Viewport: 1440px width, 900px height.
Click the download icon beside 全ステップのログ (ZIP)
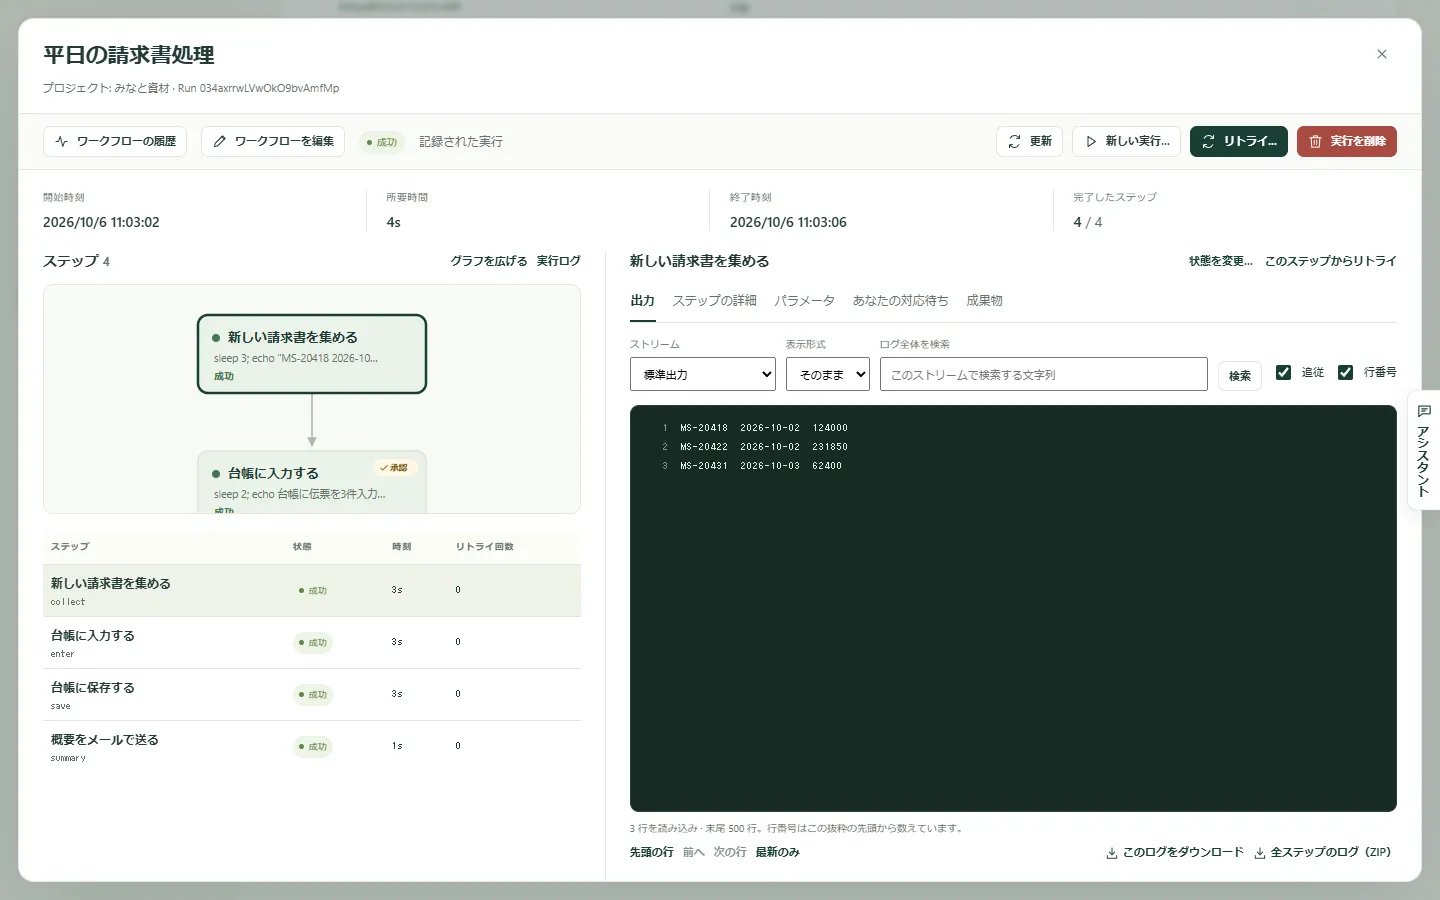pos(1260,853)
